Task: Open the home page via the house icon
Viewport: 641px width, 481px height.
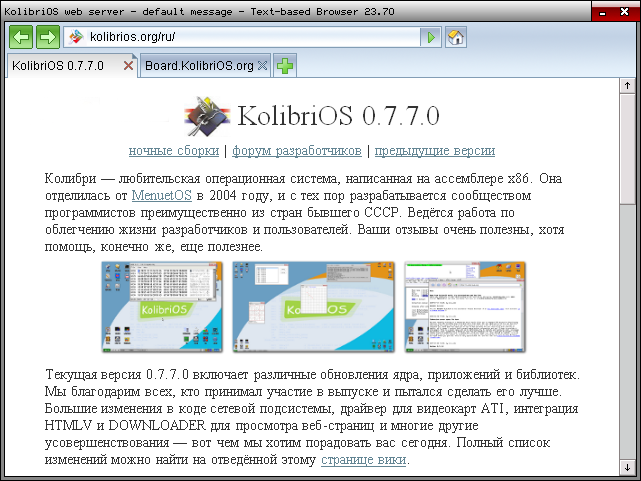Action: (456, 38)
